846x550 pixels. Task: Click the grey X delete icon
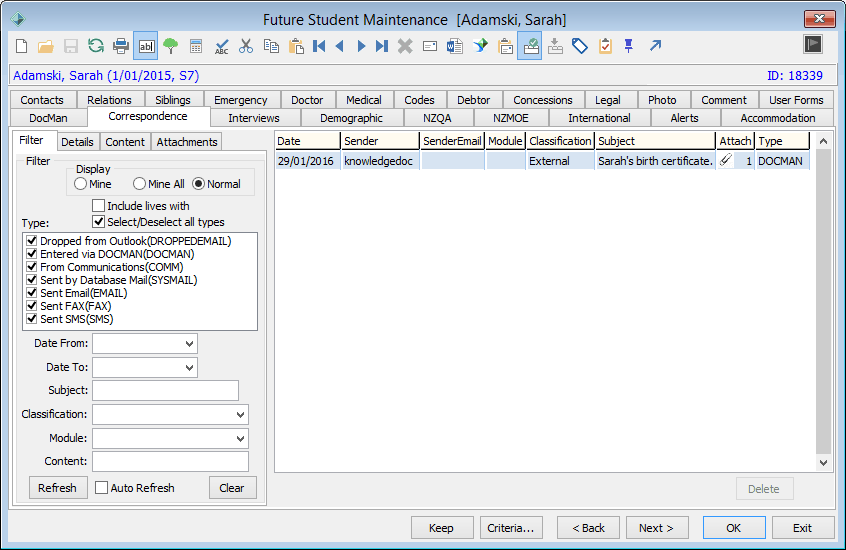(x=405, y=46)
